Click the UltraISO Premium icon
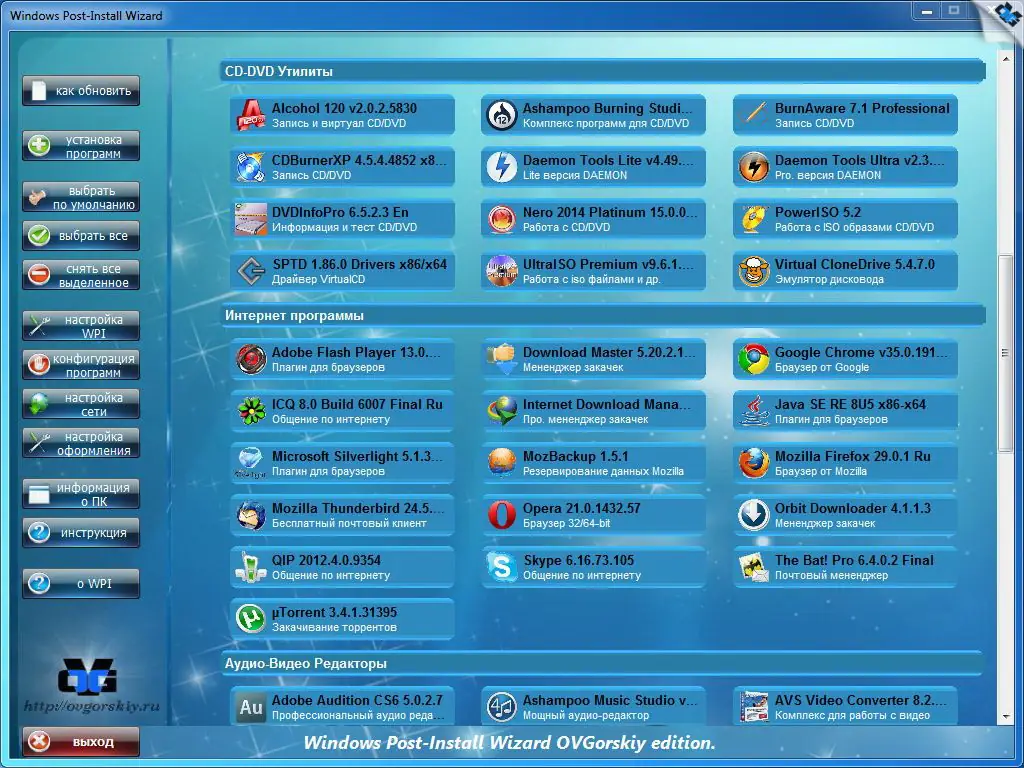The image size is (1024, 768). 502,271
